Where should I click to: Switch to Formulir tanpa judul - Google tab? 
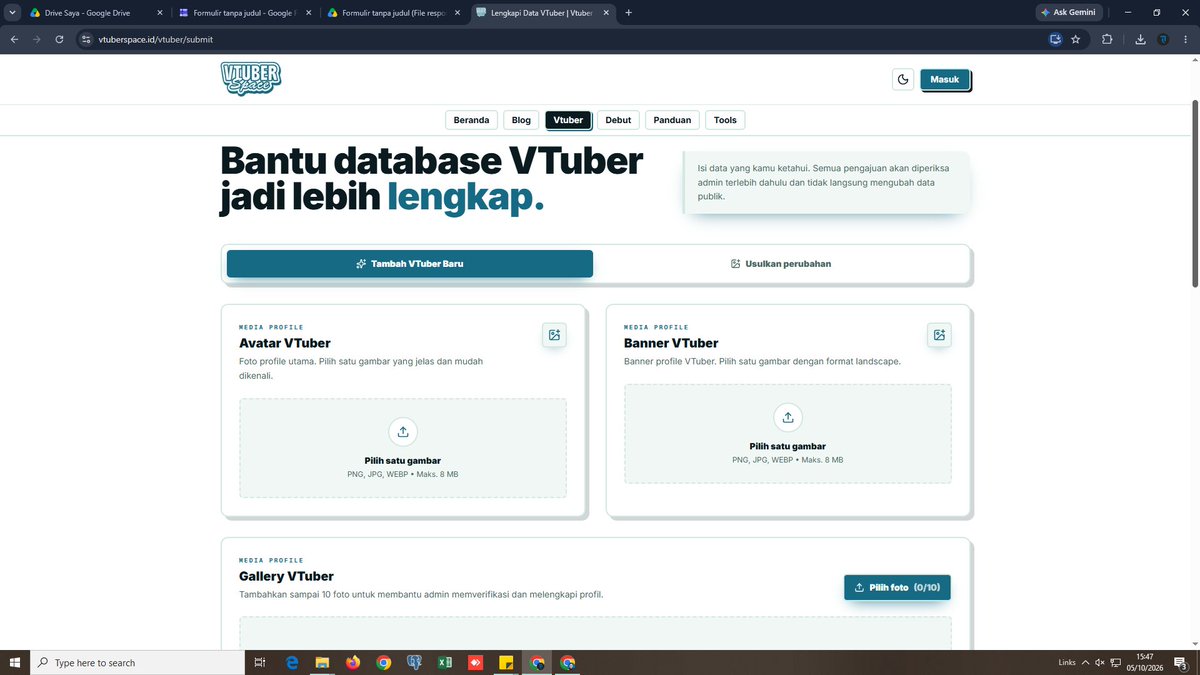(245, 13)
